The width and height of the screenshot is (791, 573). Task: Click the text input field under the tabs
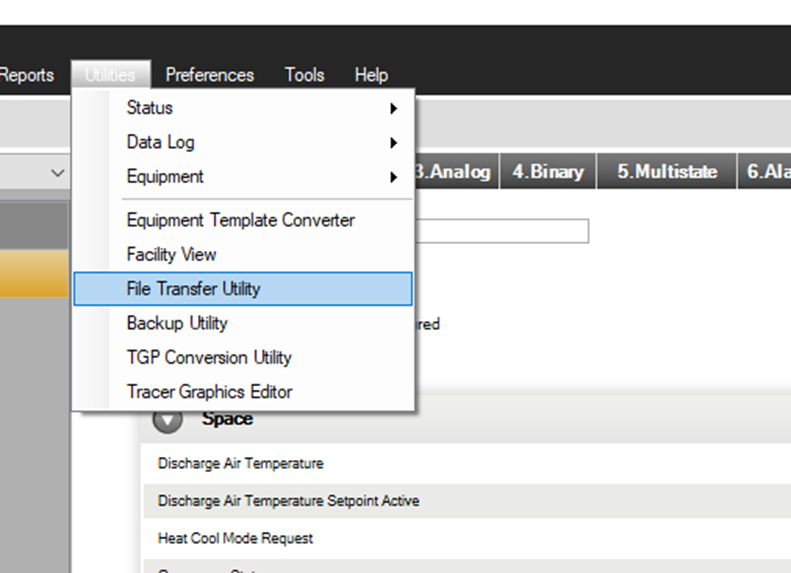(x=502, y=231)
